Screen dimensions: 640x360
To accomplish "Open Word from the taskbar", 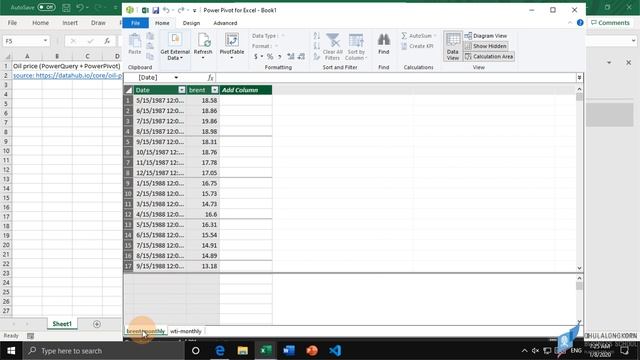I will 289,351.
